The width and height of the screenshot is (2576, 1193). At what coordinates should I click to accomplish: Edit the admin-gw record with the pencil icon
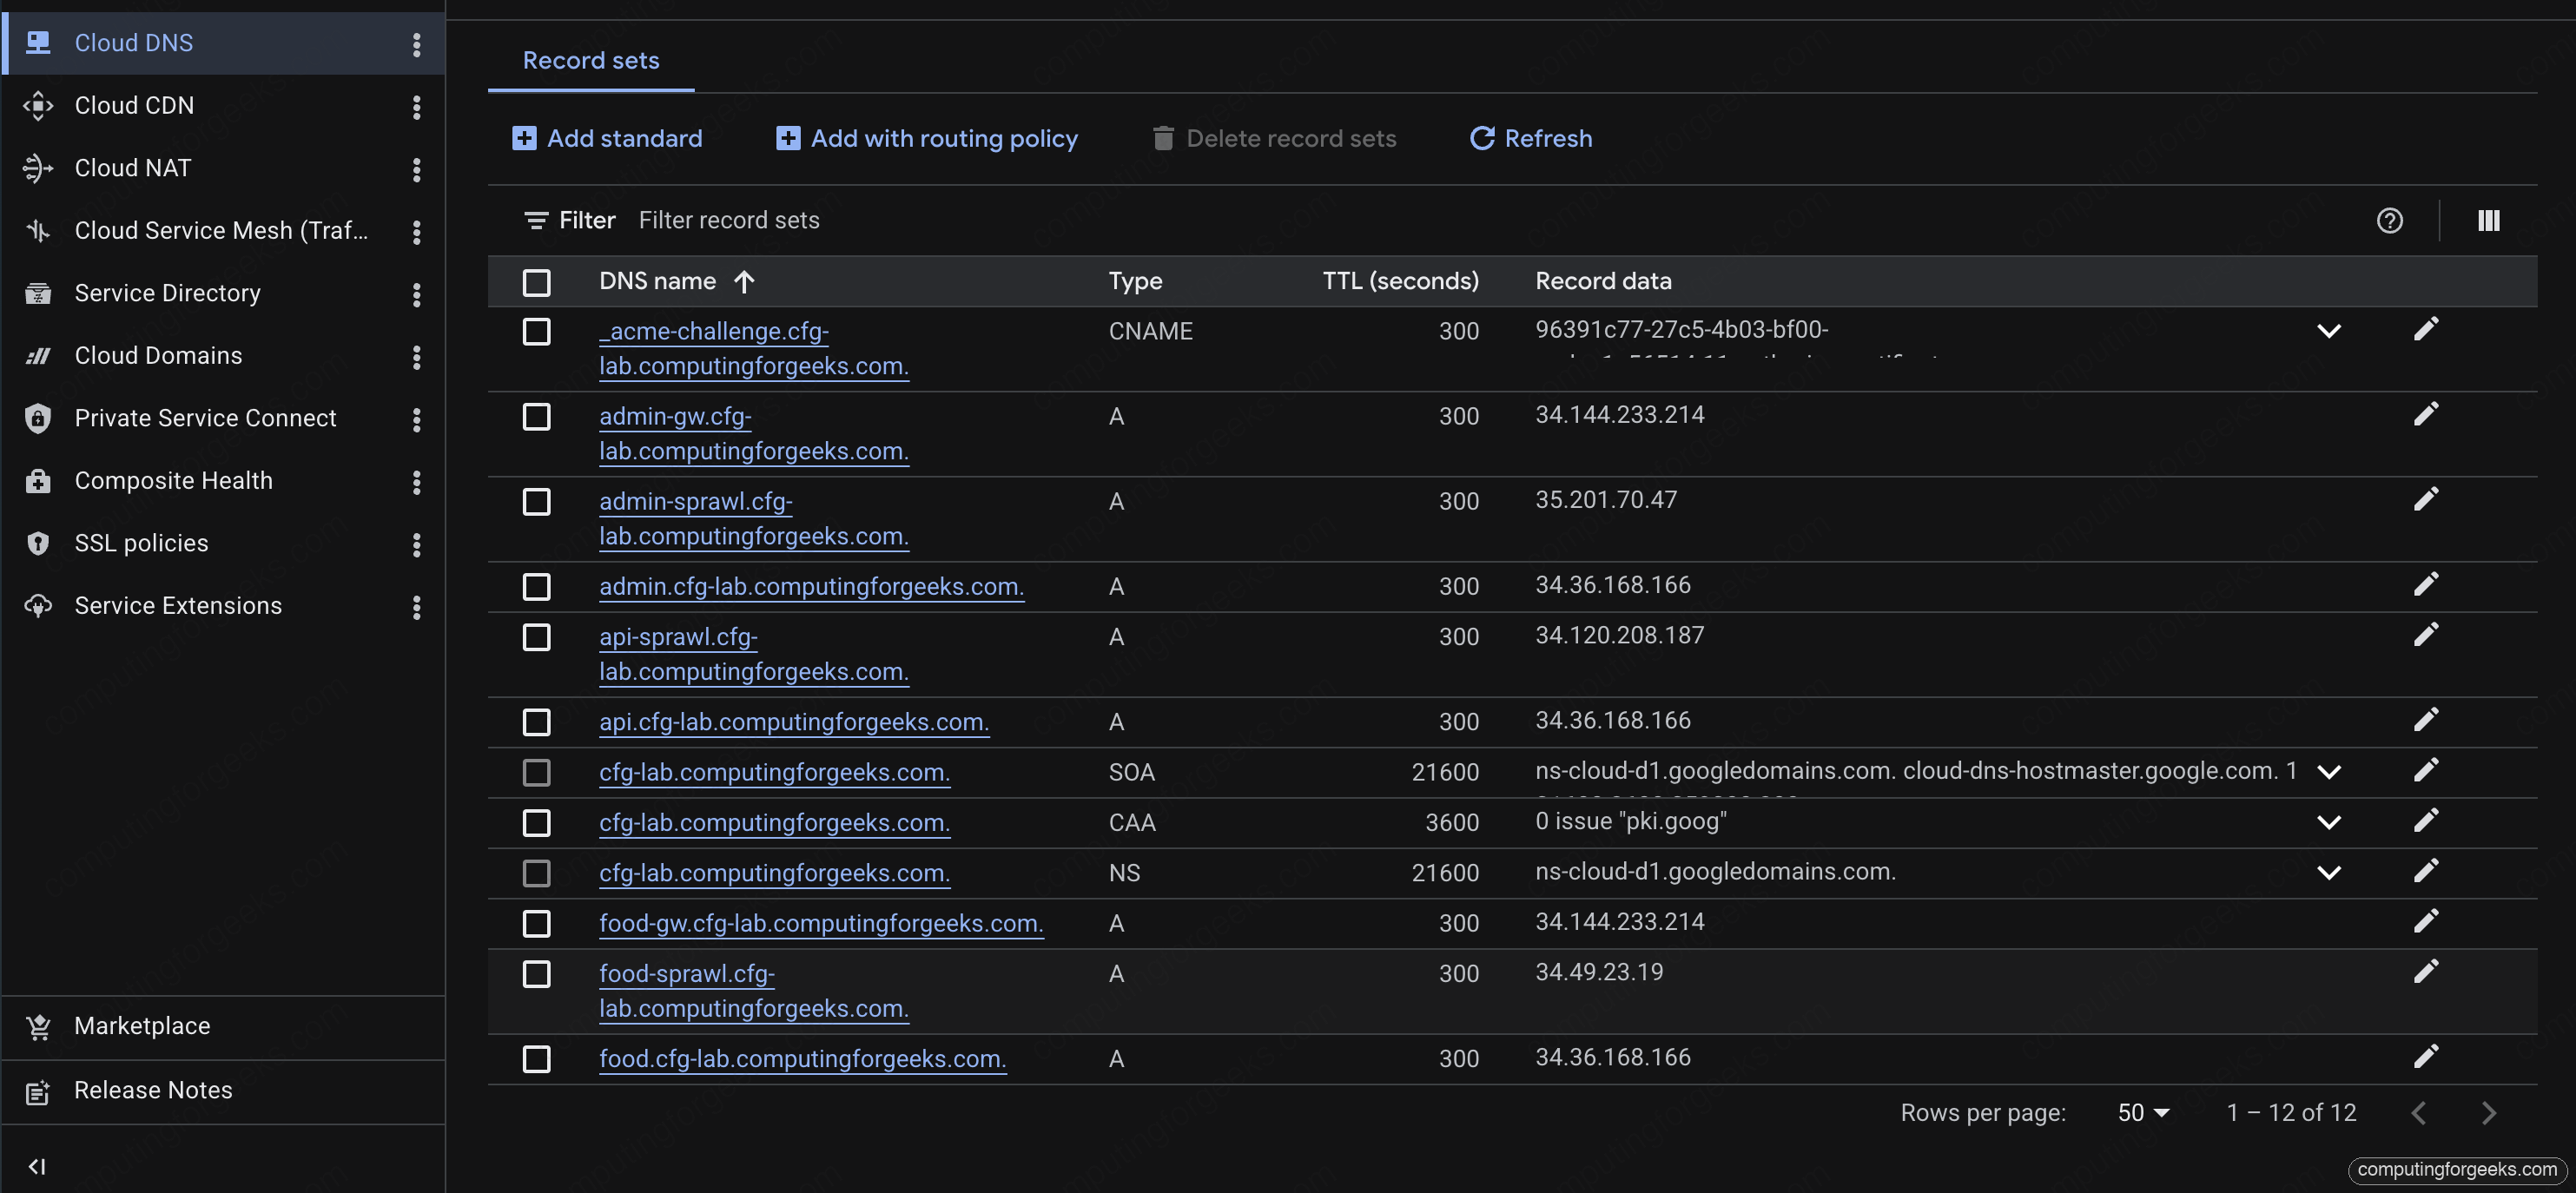tap(2427, 414)
